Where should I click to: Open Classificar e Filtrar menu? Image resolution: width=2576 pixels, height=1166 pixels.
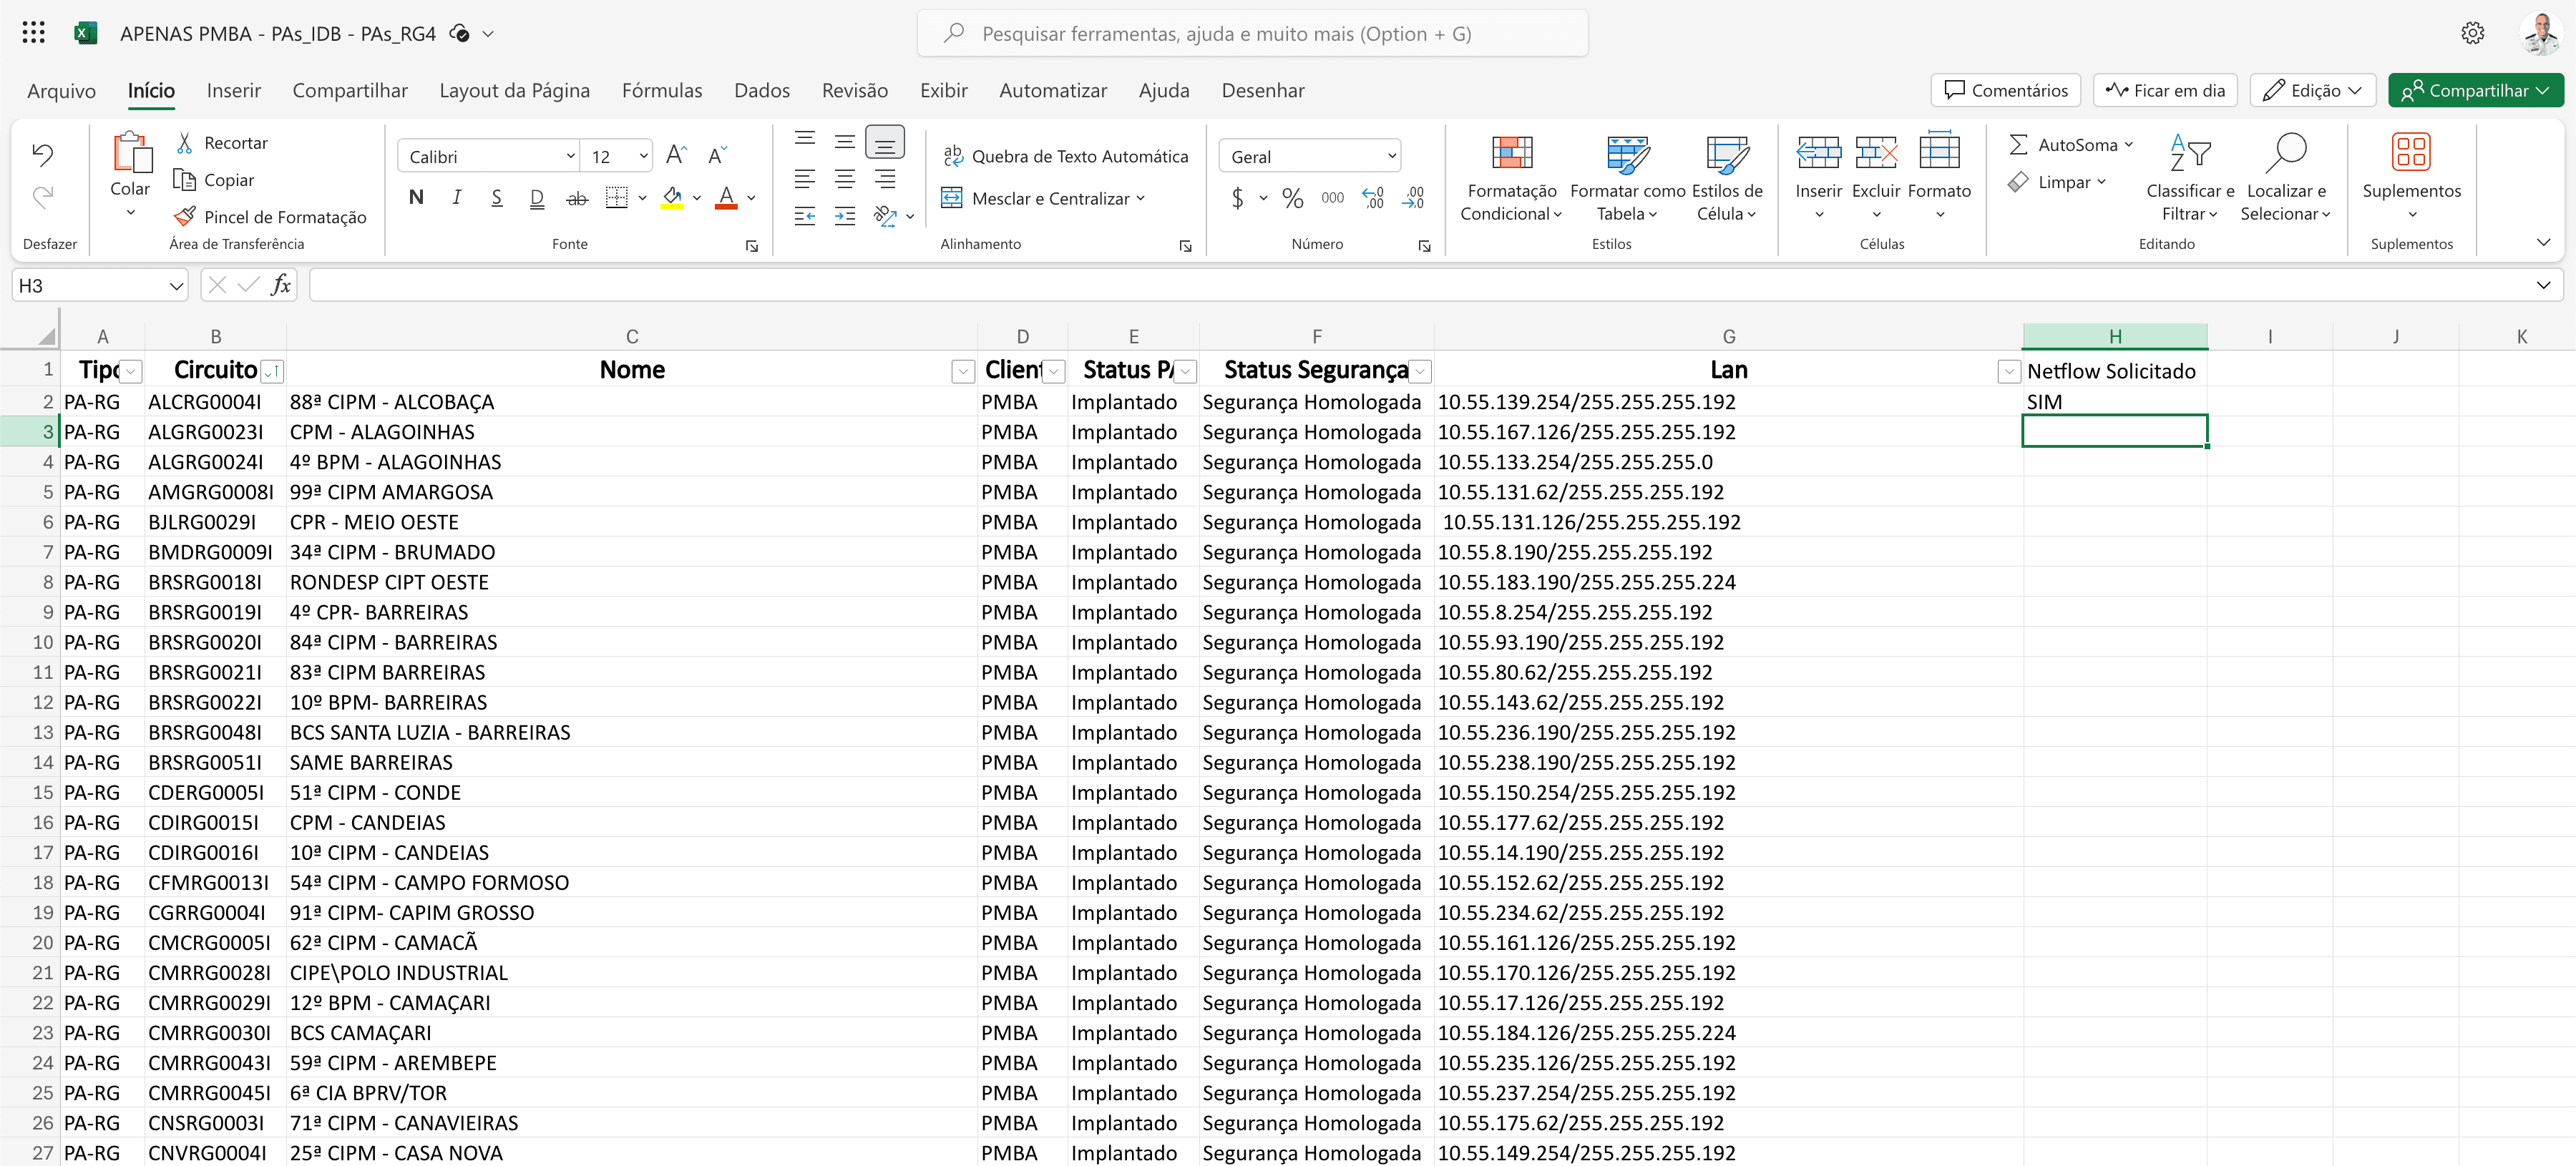2190,178
